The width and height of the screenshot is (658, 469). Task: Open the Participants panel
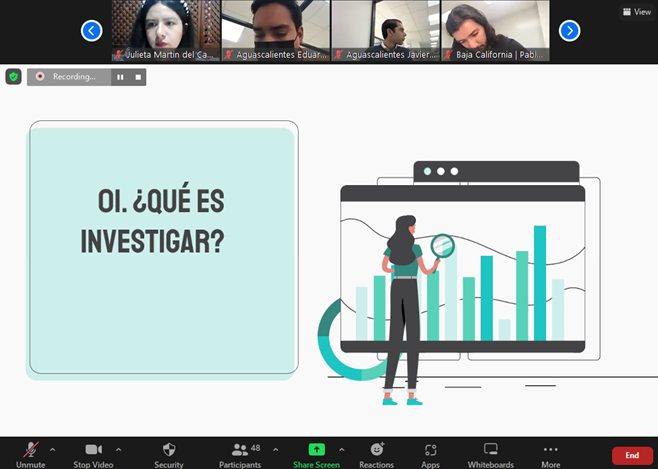[x=240, y=455]
